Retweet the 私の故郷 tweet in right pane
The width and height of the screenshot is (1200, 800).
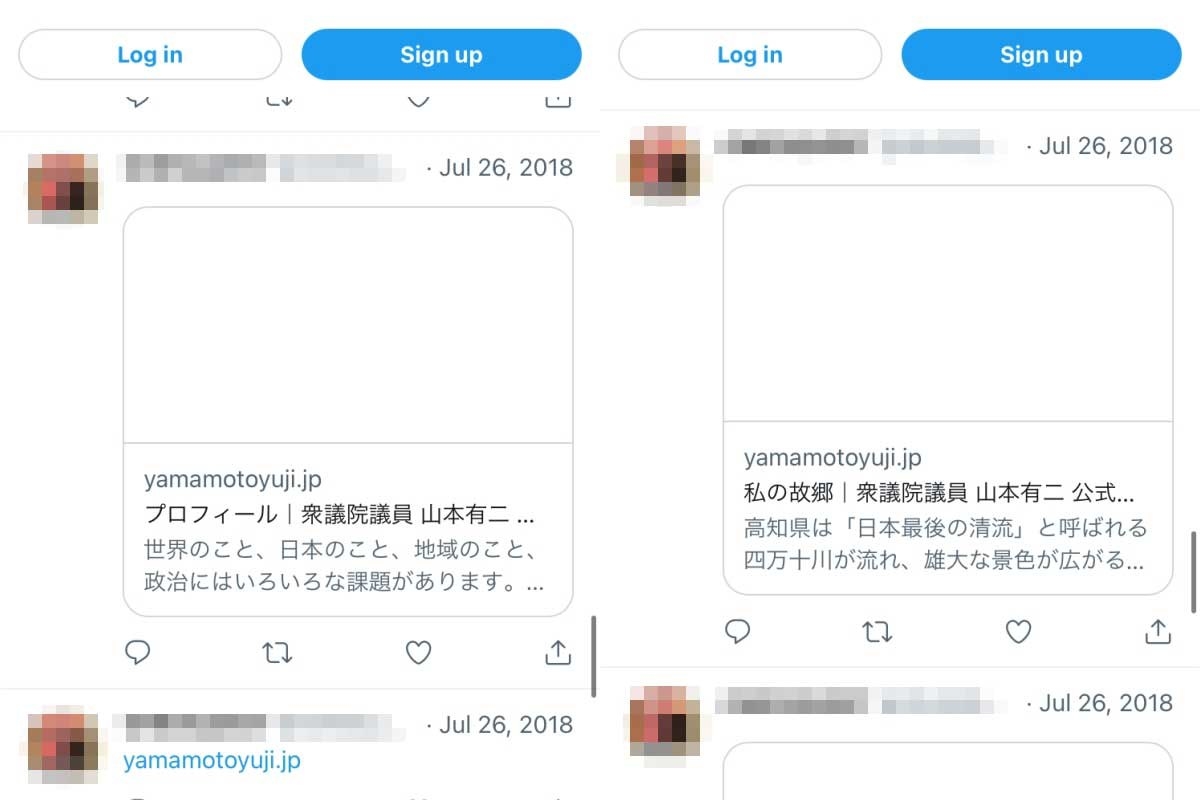[877, 631]
